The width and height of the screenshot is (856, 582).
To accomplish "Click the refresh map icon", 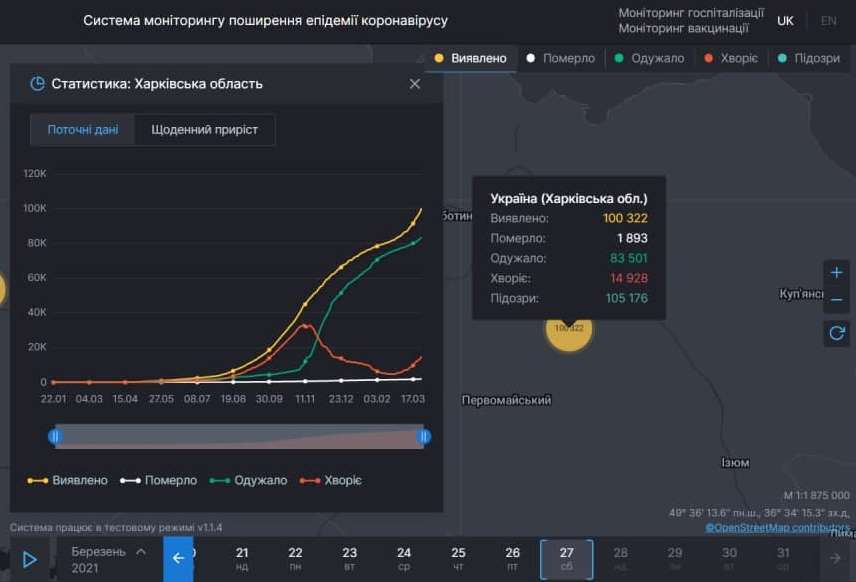I will click(x=836, y=333).
